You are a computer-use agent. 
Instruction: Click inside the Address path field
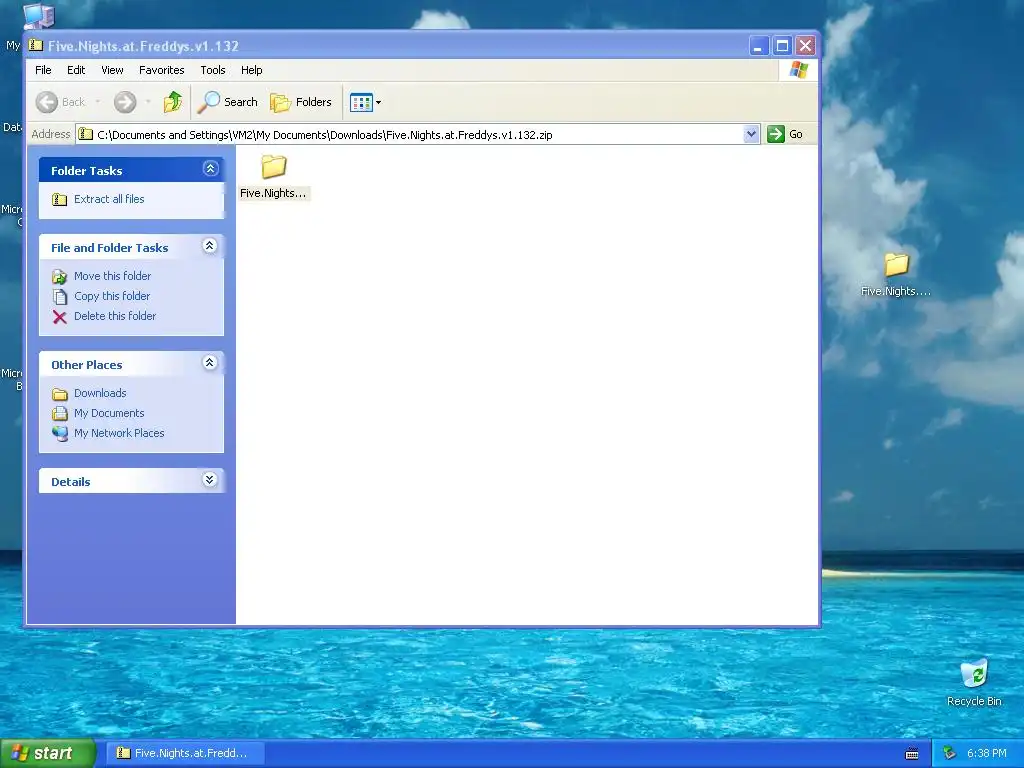(x=418, y=135)
